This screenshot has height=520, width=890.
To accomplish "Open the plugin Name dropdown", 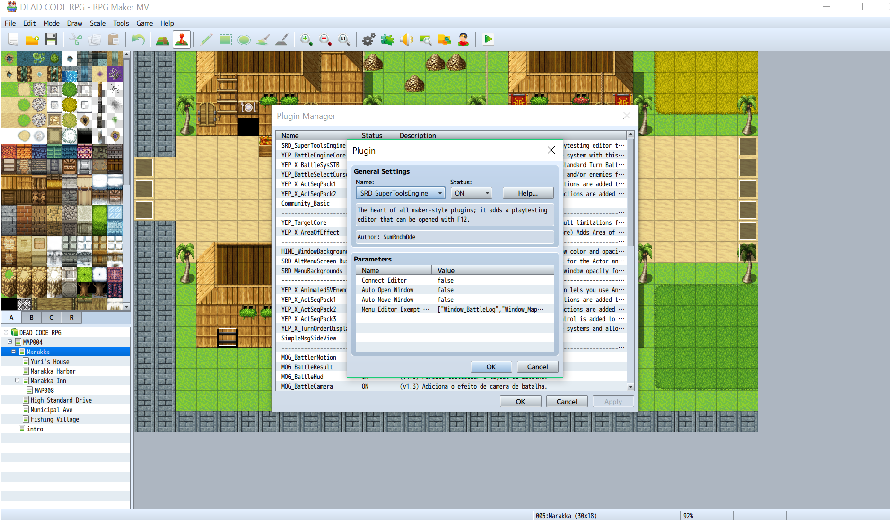I will pos(401,193).
